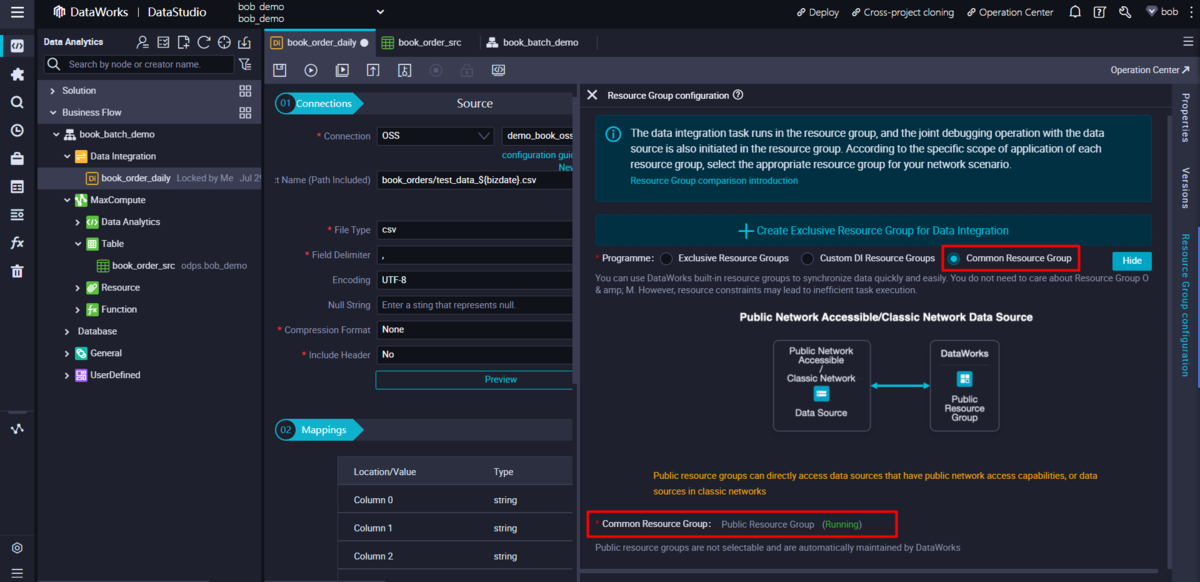The width and height of the screenshot is (1200, 582).
Task: Select Custom DI Resource Groups radio option
Action: tap(808, 258)
